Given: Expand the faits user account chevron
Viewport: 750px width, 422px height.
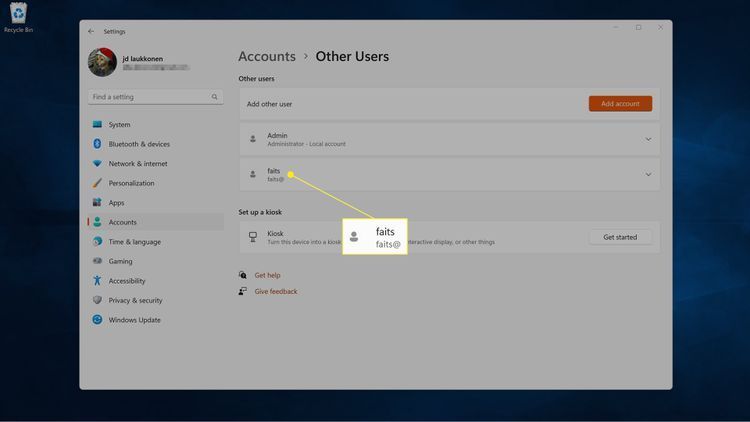Looking at the screenshot, I should (x=648, y=174).
